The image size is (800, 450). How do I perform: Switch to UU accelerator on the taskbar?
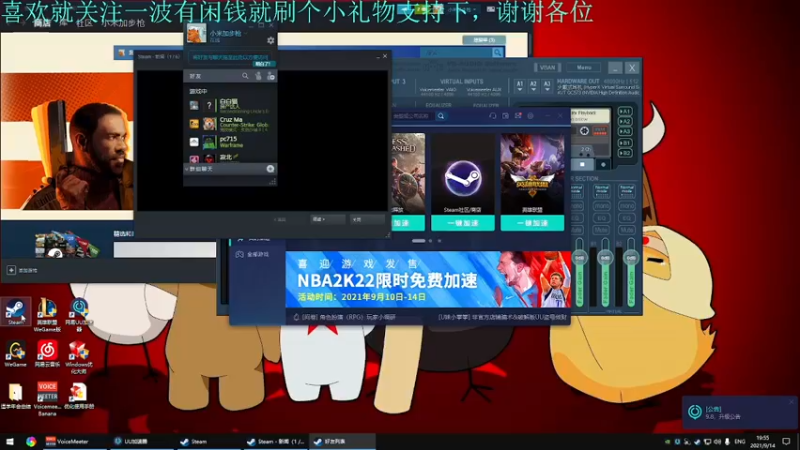pos(141,441)
